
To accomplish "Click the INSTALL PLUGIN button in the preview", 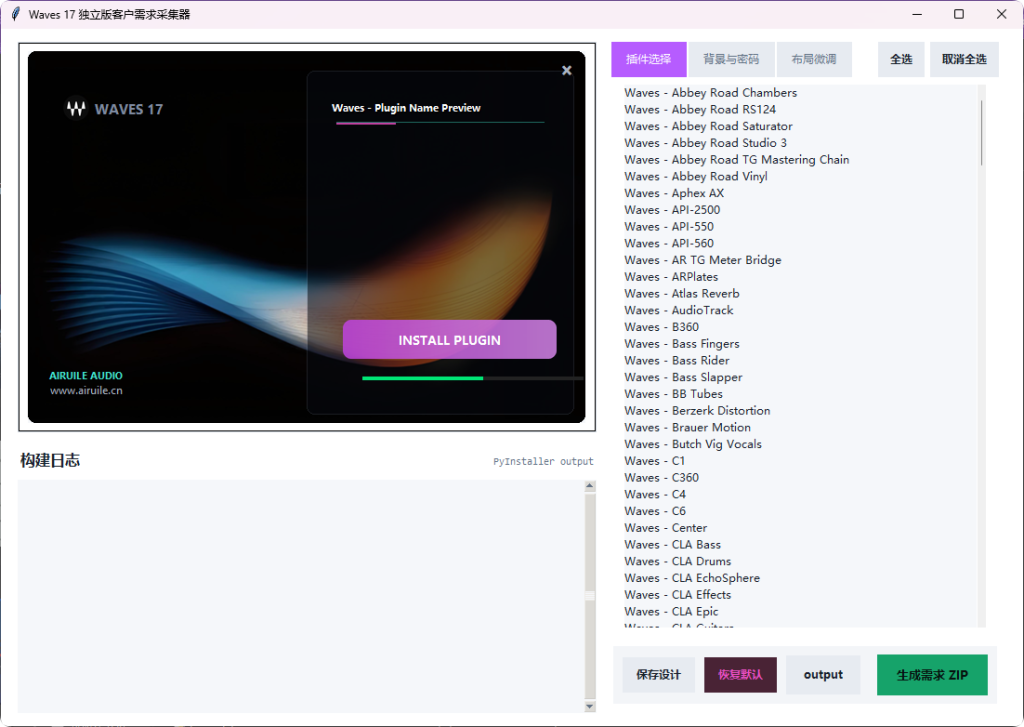I will [449, 340].
